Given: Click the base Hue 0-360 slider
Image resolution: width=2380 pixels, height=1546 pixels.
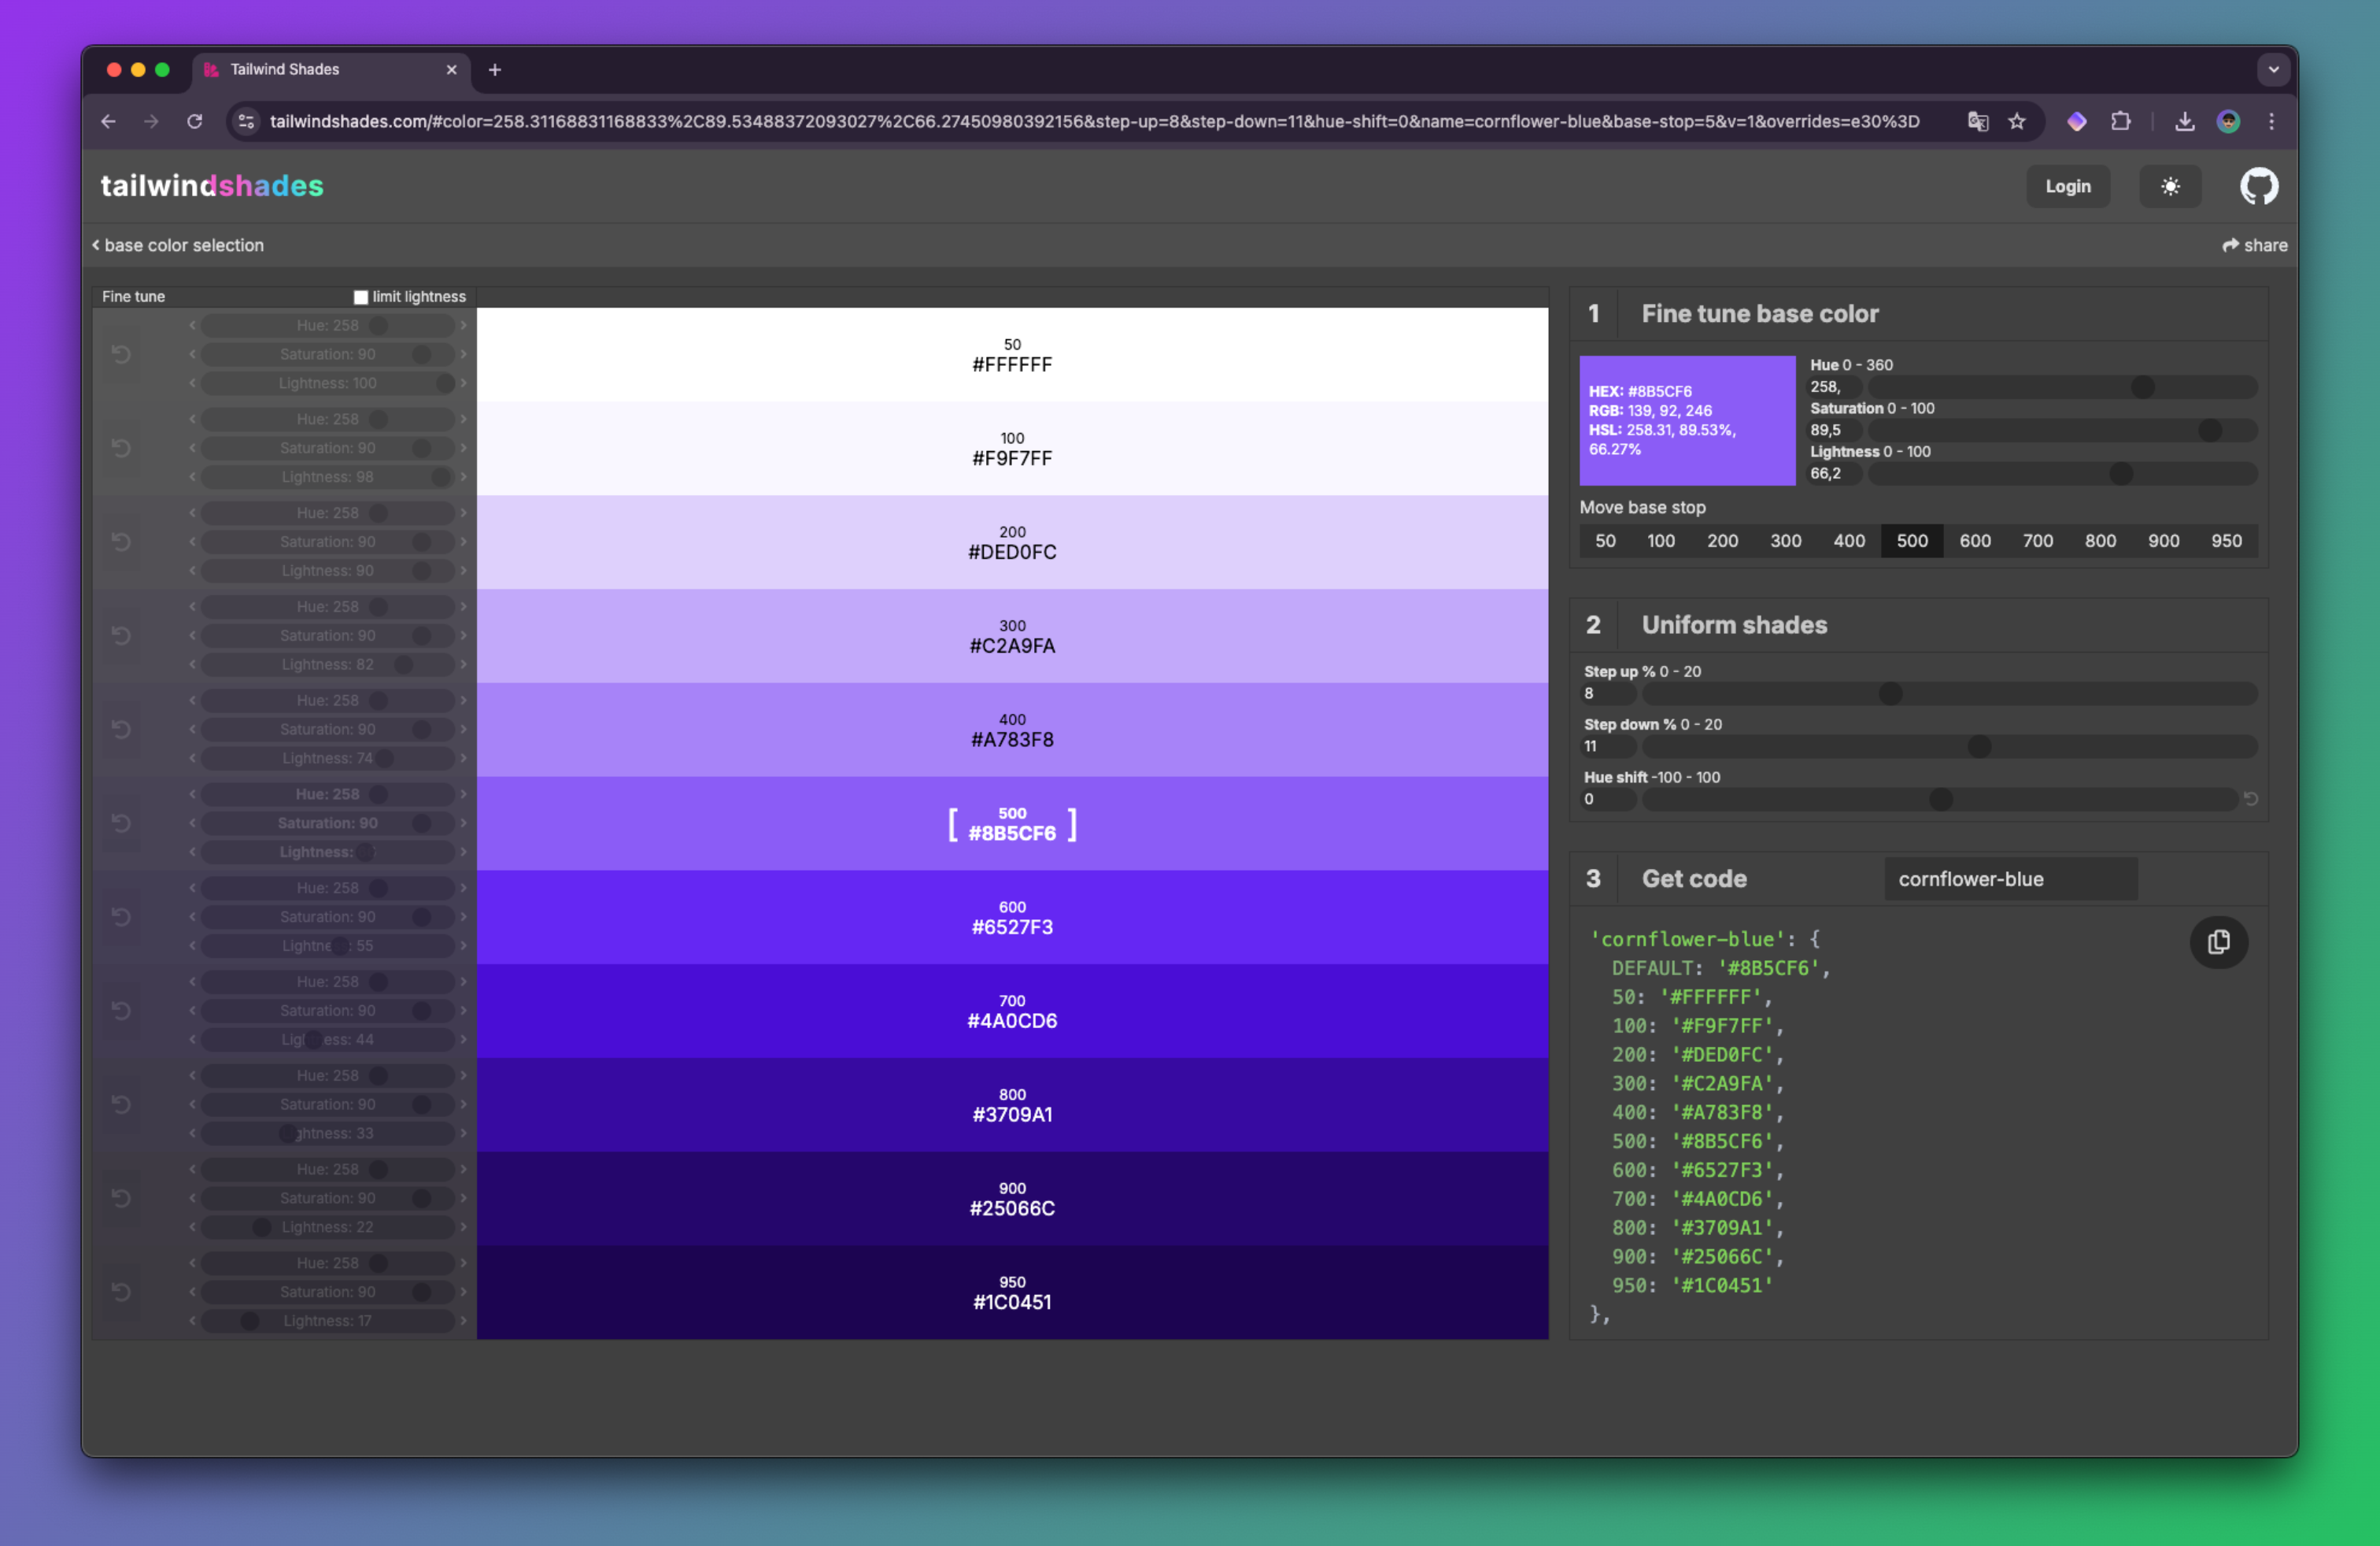Looking at the screenshot, I should 2062,387.
